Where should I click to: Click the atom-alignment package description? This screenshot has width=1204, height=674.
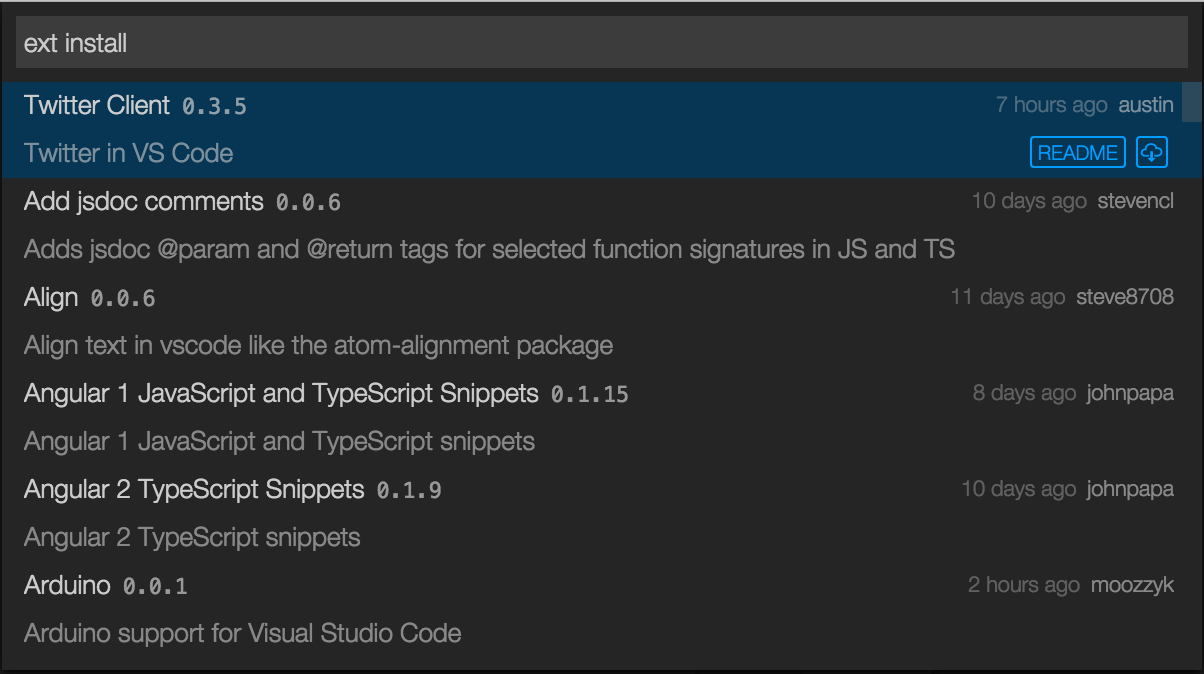[x=318, y=346]
